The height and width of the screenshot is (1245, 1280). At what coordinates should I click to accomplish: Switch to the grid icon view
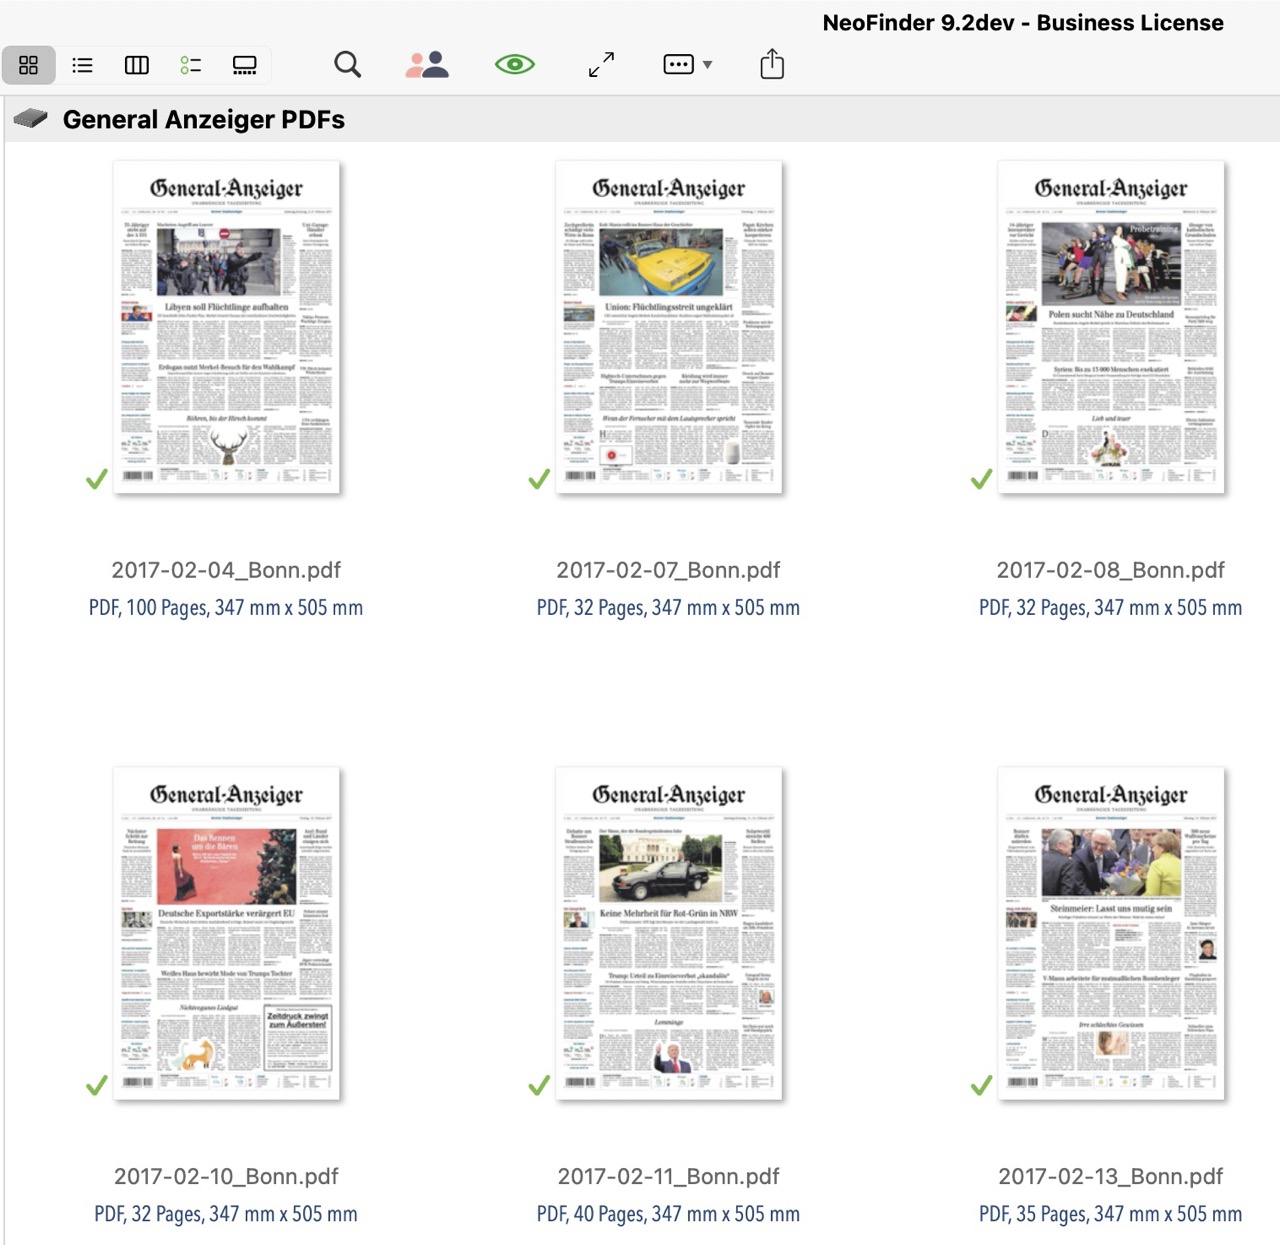[28, 64]
